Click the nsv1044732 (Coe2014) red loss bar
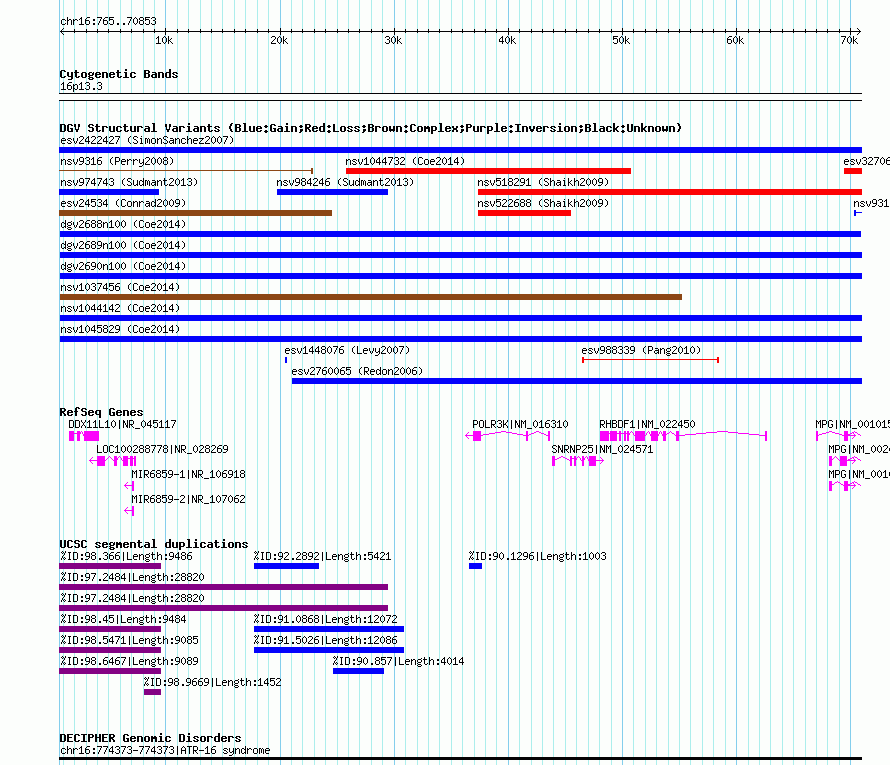 (x=488, y=171)
